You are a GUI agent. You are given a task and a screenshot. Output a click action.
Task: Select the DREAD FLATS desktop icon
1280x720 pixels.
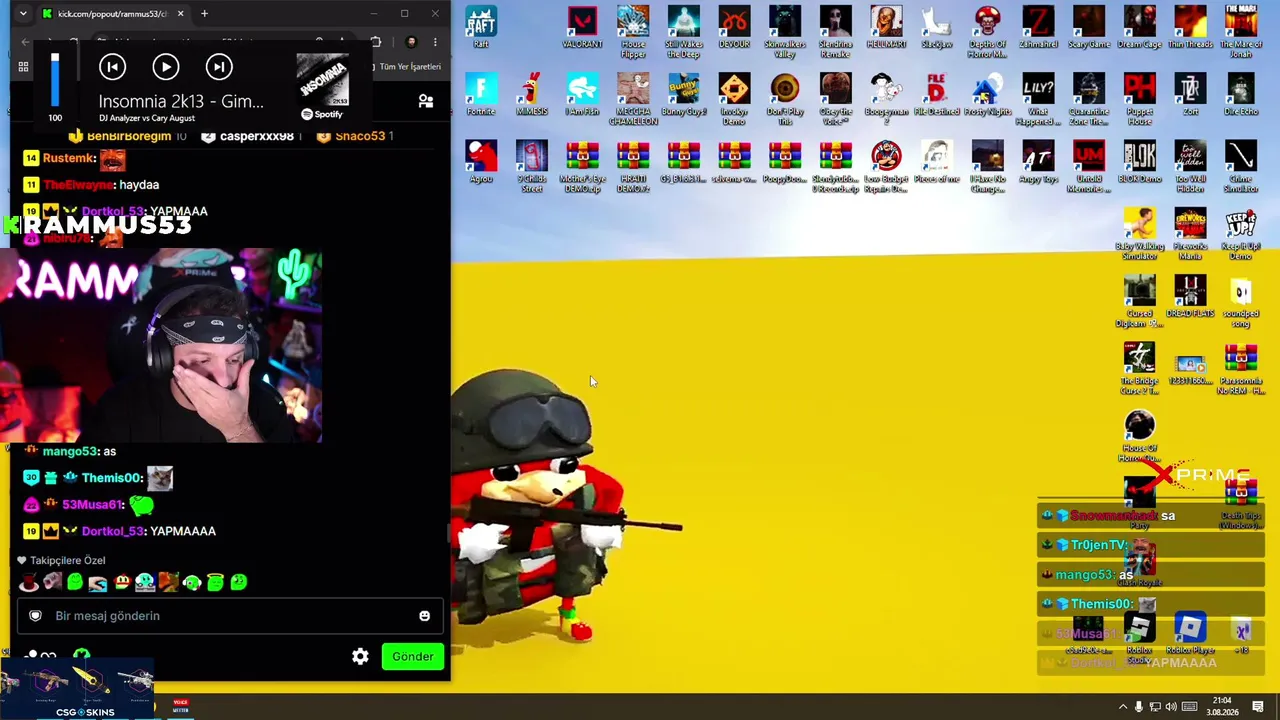(1190, 296)
